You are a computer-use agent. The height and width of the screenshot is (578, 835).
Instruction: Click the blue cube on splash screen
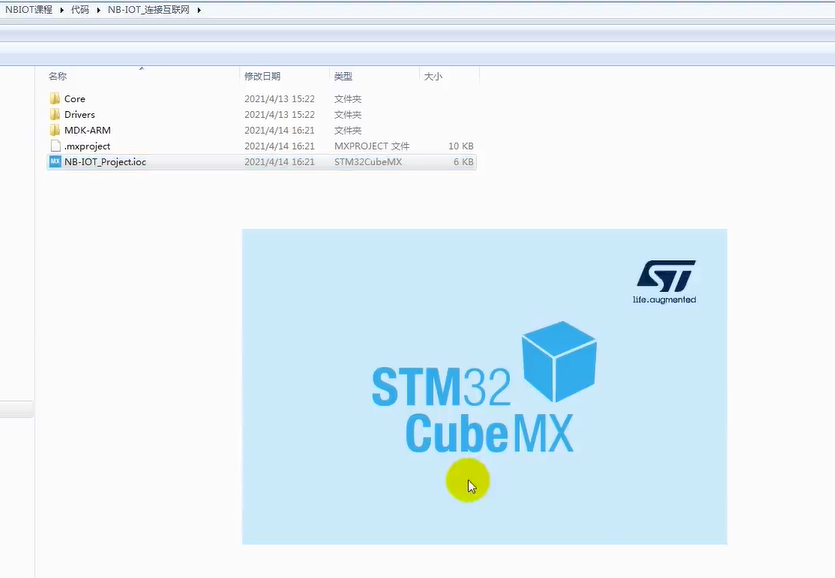(x=559, y=362)
